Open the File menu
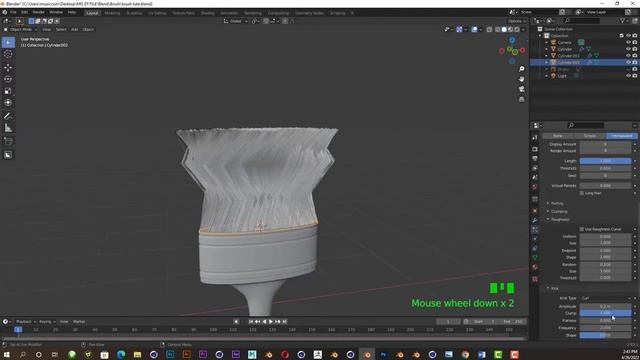 pyautogui.click(x=13, y=12)
